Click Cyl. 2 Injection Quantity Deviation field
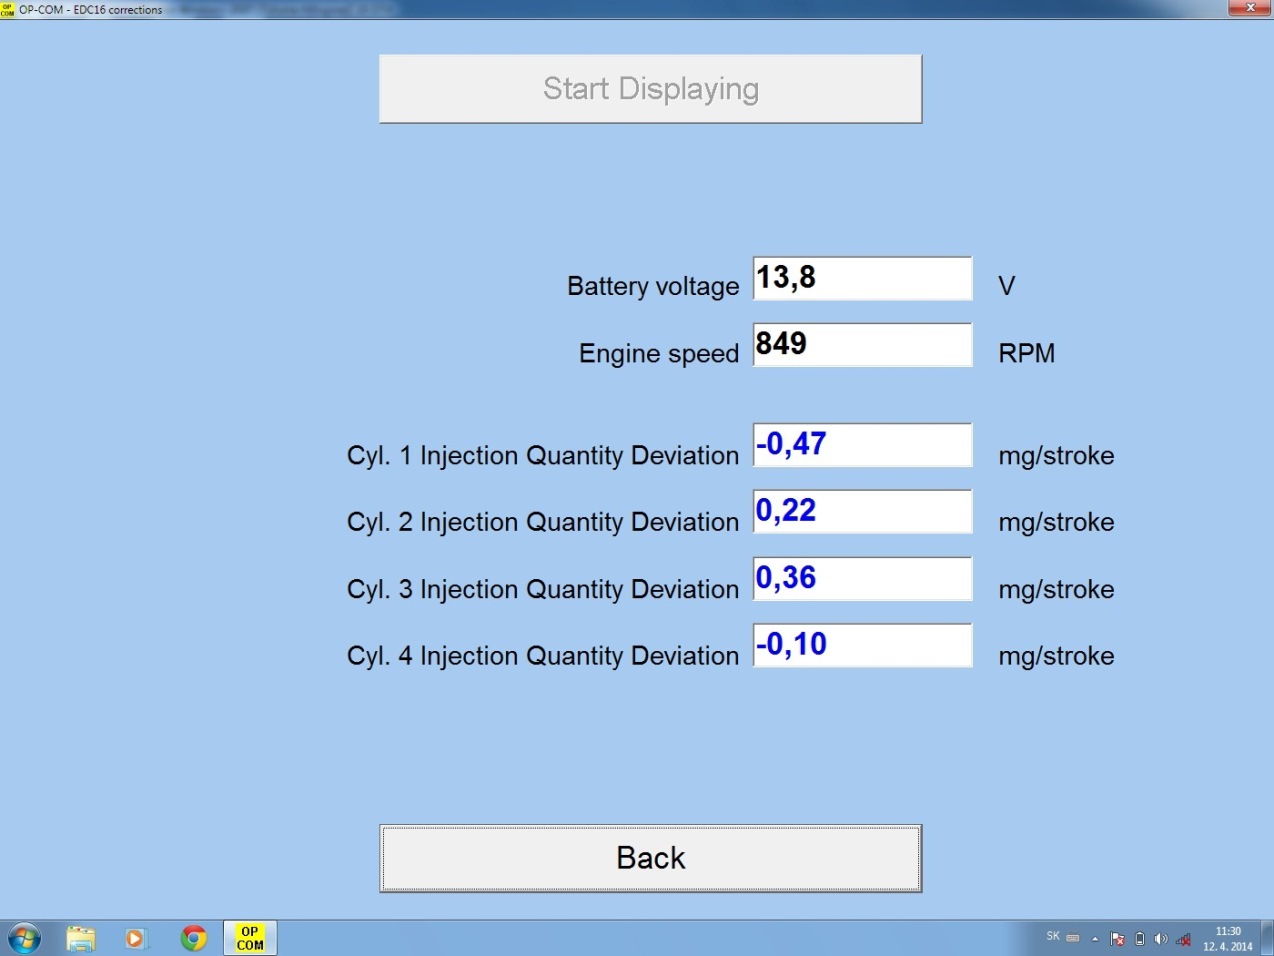 [862, 511]
